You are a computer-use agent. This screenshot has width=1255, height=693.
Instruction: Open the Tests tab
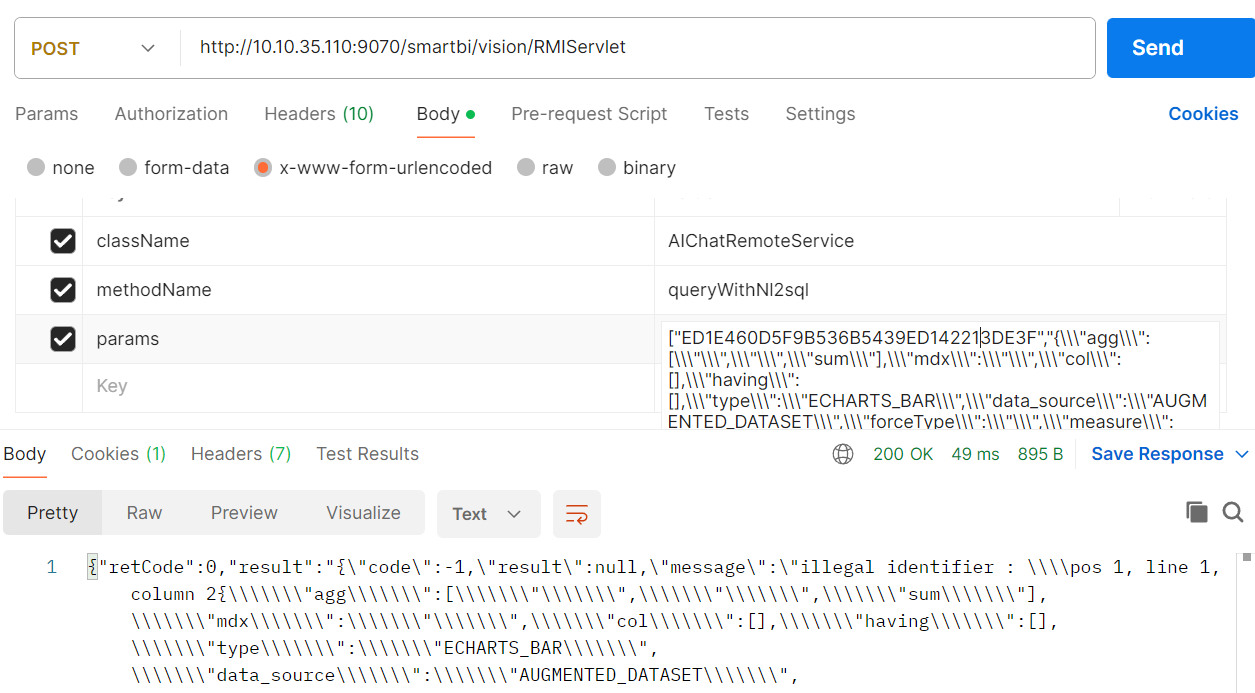(x=726, y=114)
